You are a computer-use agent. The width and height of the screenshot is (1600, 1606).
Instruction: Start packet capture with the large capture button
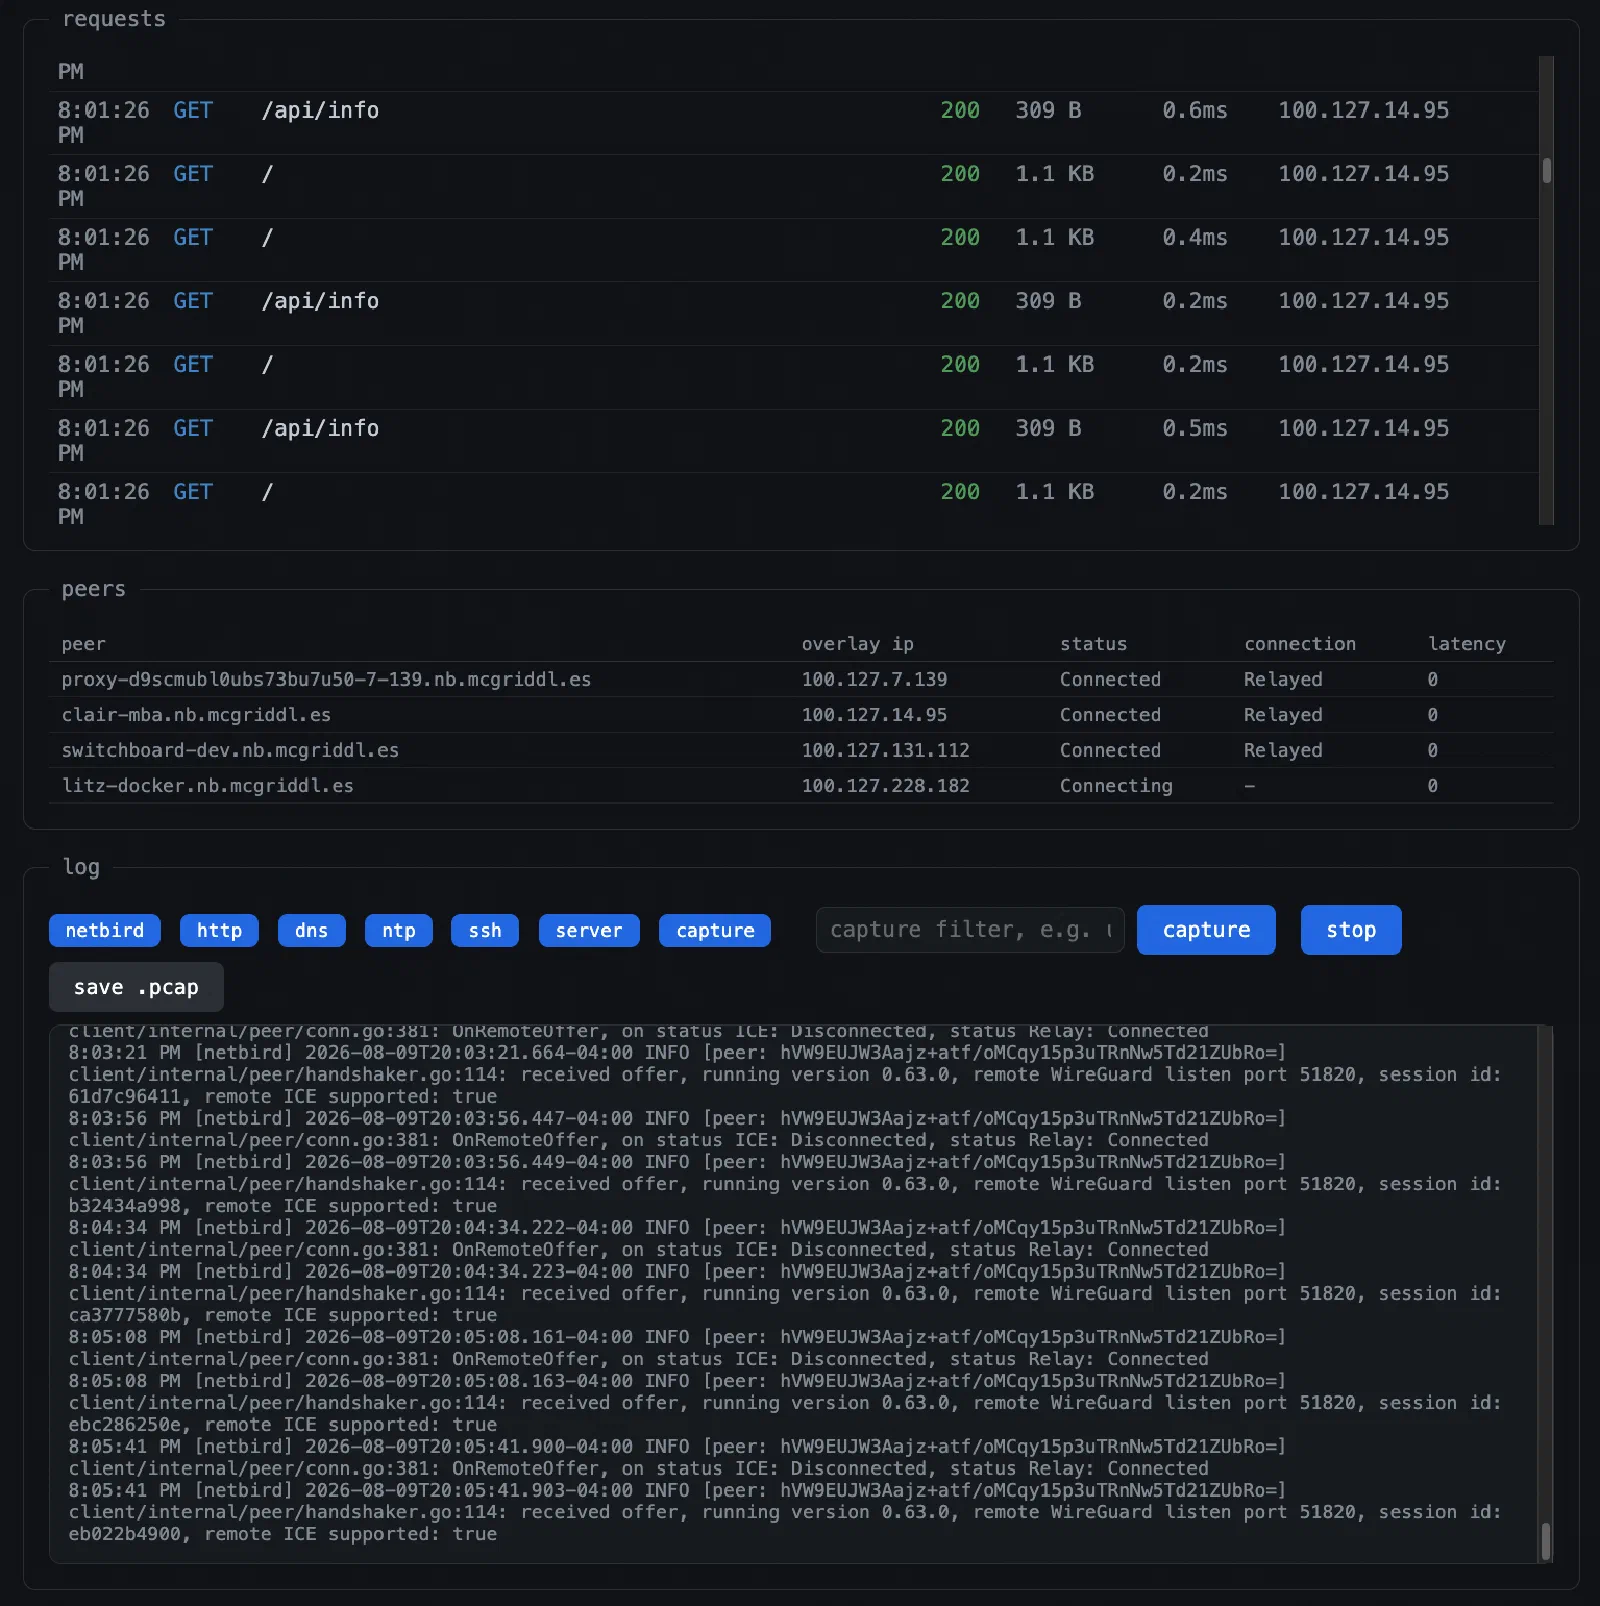click(x=1206, y=930)
